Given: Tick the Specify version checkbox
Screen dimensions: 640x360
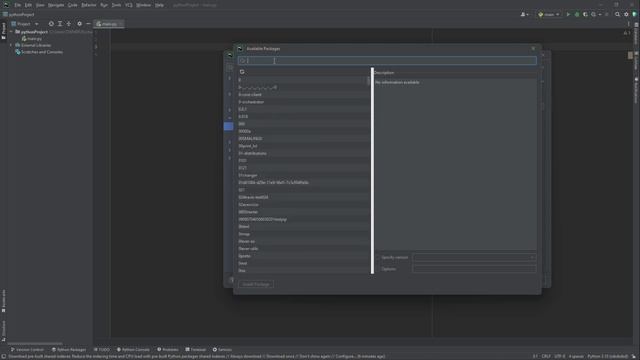Looking at the screenshot, I should click(x=378, y=258).
